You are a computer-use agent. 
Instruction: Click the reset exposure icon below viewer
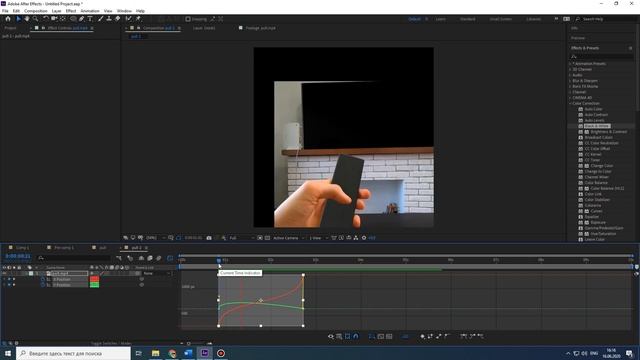[x=364, y=238]
